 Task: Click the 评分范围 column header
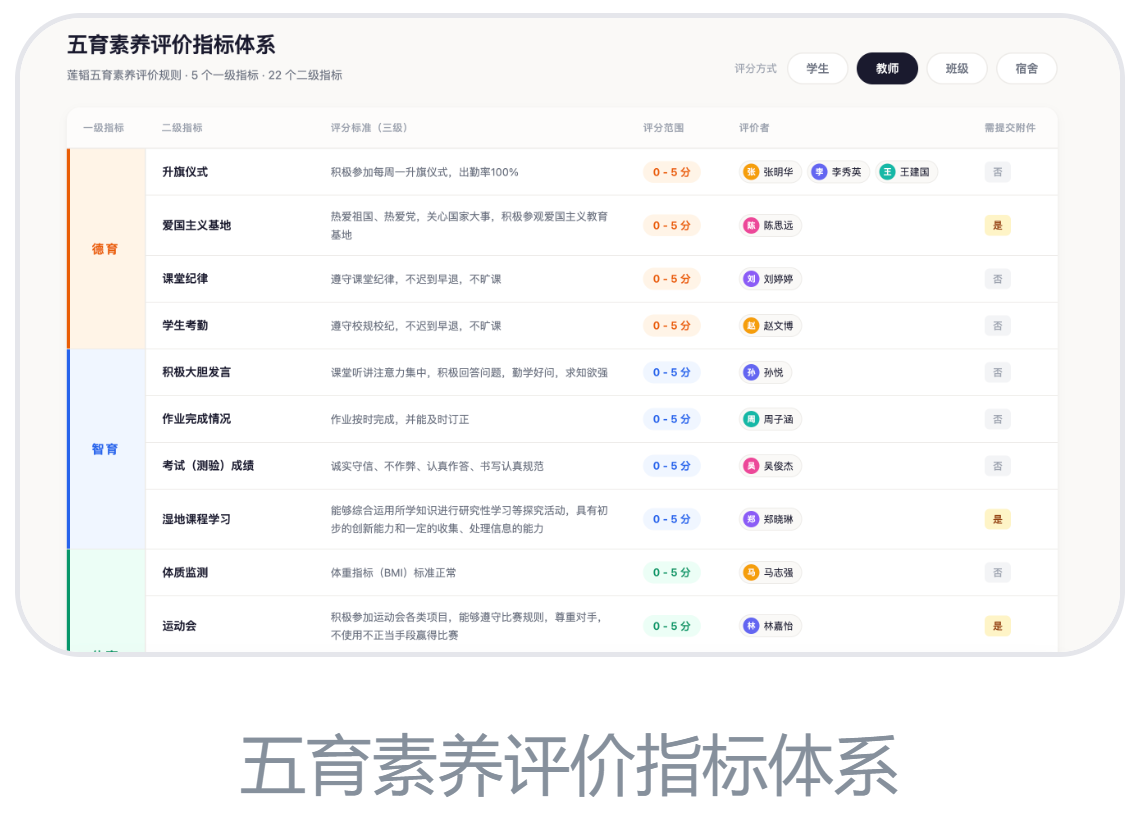663,128
